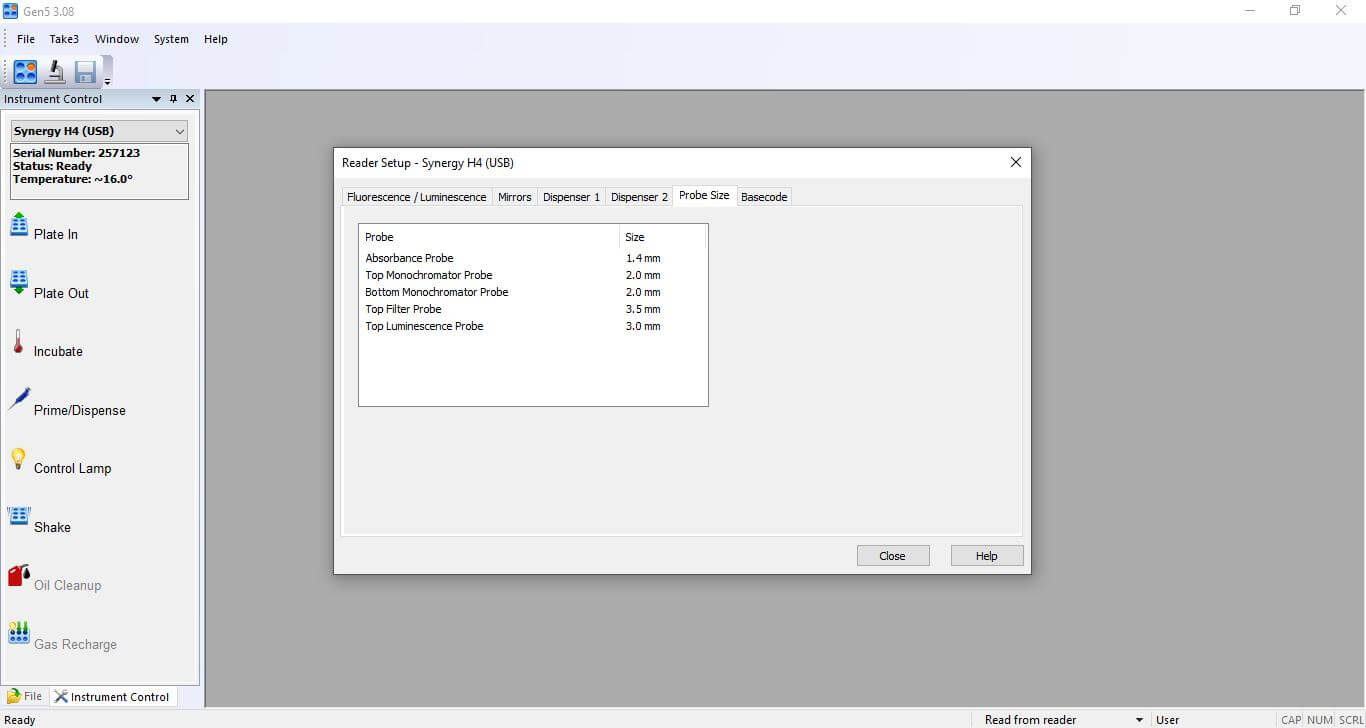Click the Plate In icon

(19, 225)
